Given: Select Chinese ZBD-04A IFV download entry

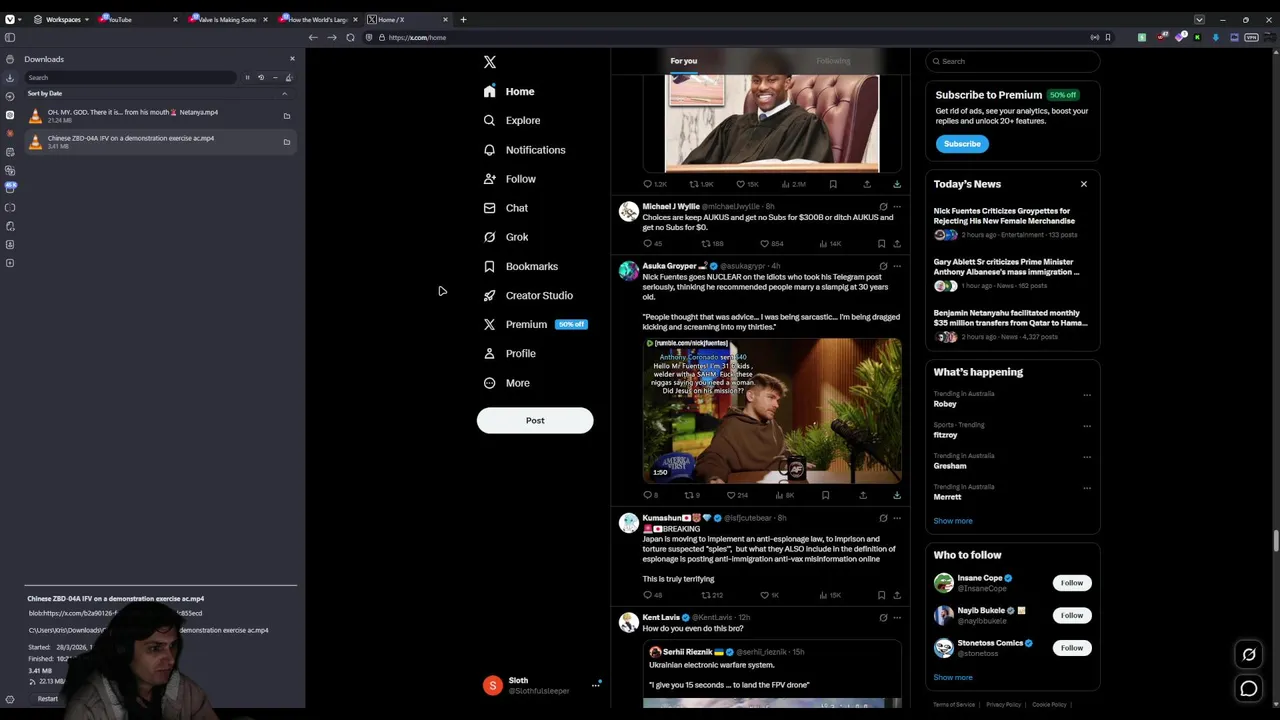Looking at the screenshot, I should coord(160,142).
